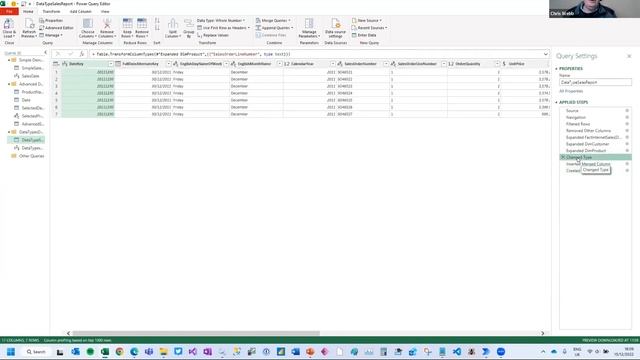Switch to the Home tab

[x=28, y=11]
